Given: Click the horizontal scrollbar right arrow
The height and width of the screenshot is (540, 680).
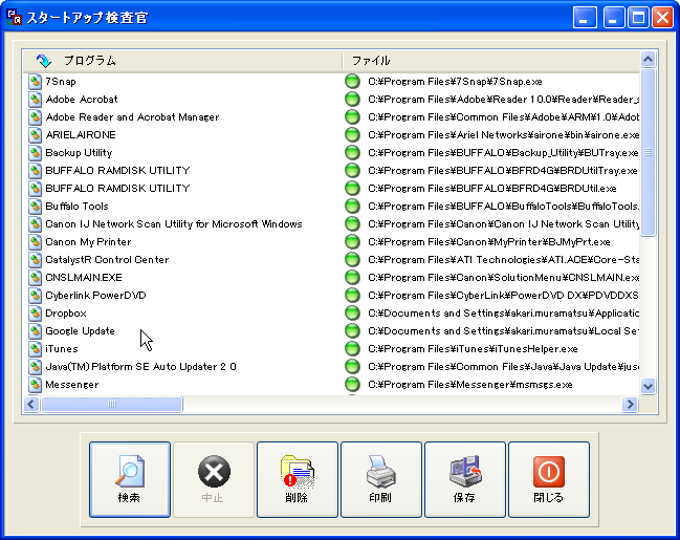Looking at the screenshot, I should pyautogui.click(x=630, y=404).
